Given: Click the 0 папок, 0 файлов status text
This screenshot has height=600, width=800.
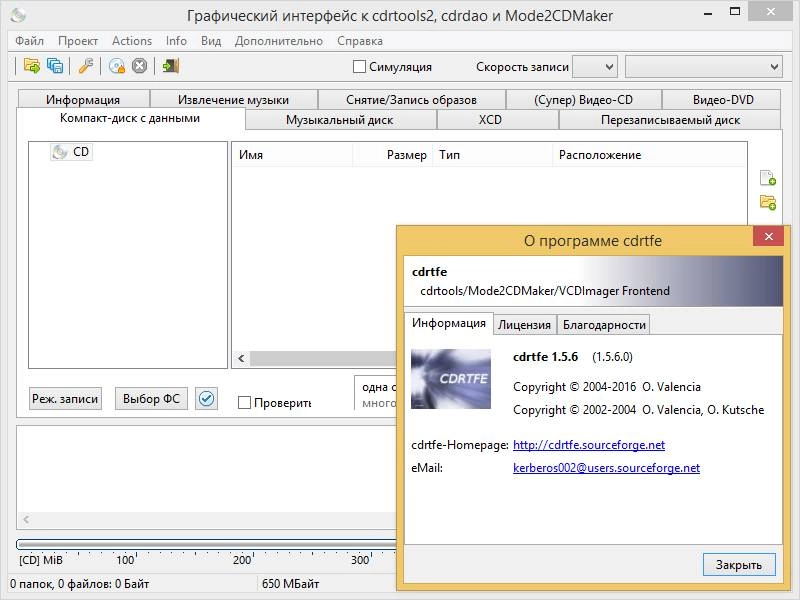Looking at the screenshot, I should (x=80, y=584).
